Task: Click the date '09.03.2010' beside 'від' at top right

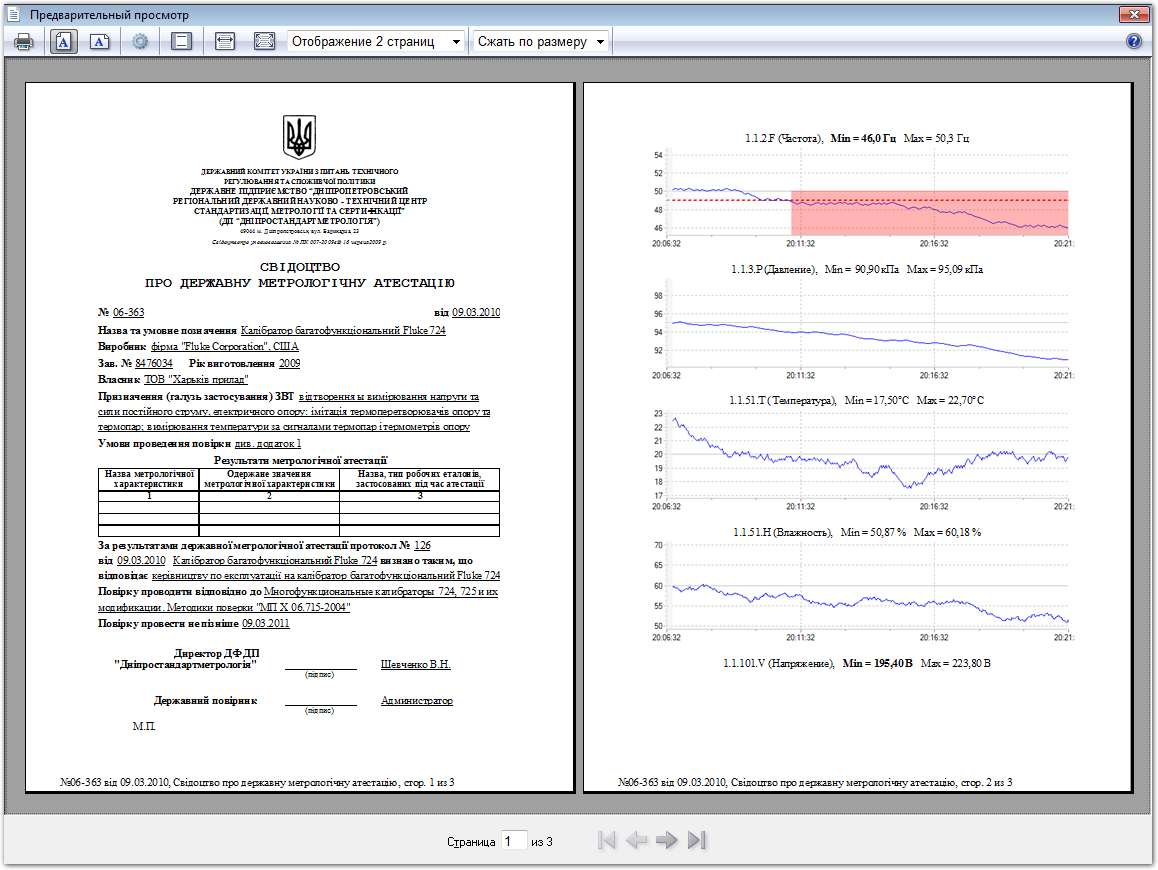Action: pyautogui.click(x=476, y=312)
